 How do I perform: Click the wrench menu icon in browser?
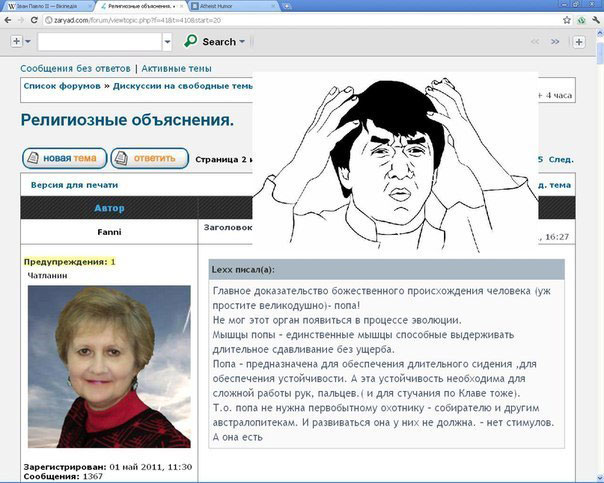pos(593,18)
